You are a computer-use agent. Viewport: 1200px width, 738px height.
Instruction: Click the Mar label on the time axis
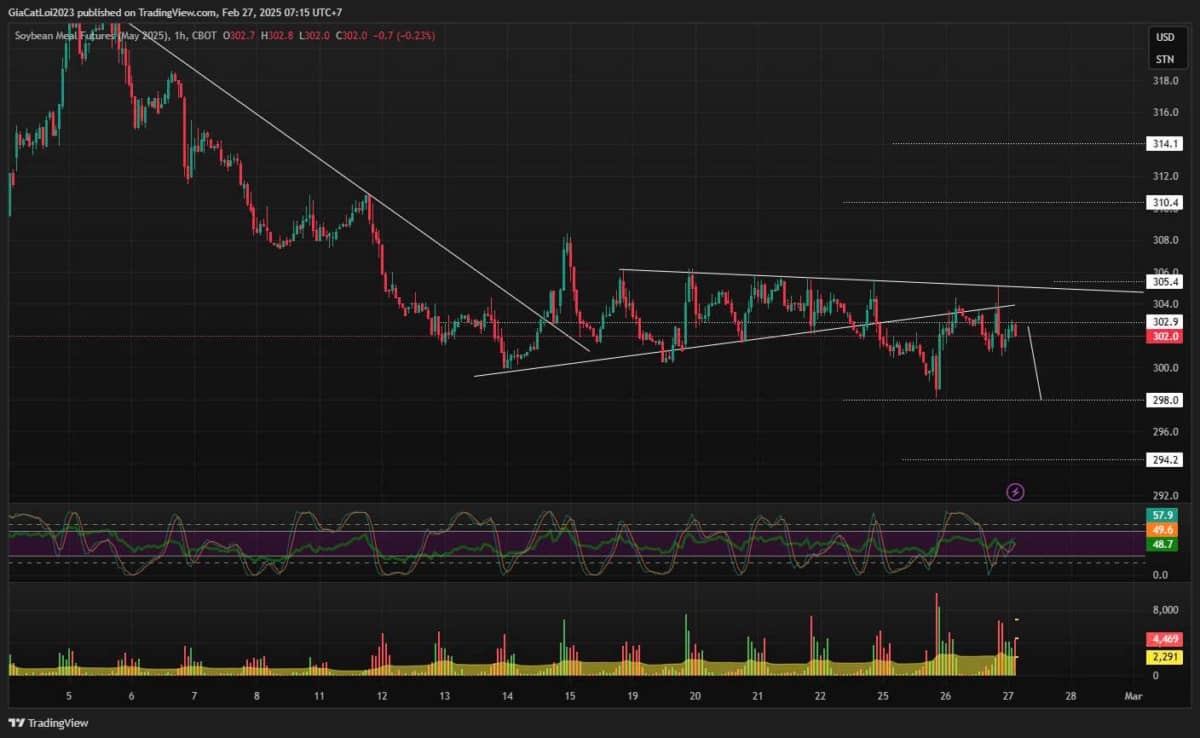(x=1133, y=695)
